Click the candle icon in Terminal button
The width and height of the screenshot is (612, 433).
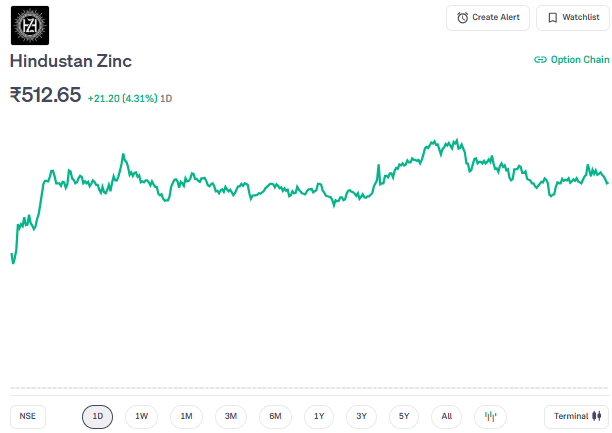click(x=596, y=416)
